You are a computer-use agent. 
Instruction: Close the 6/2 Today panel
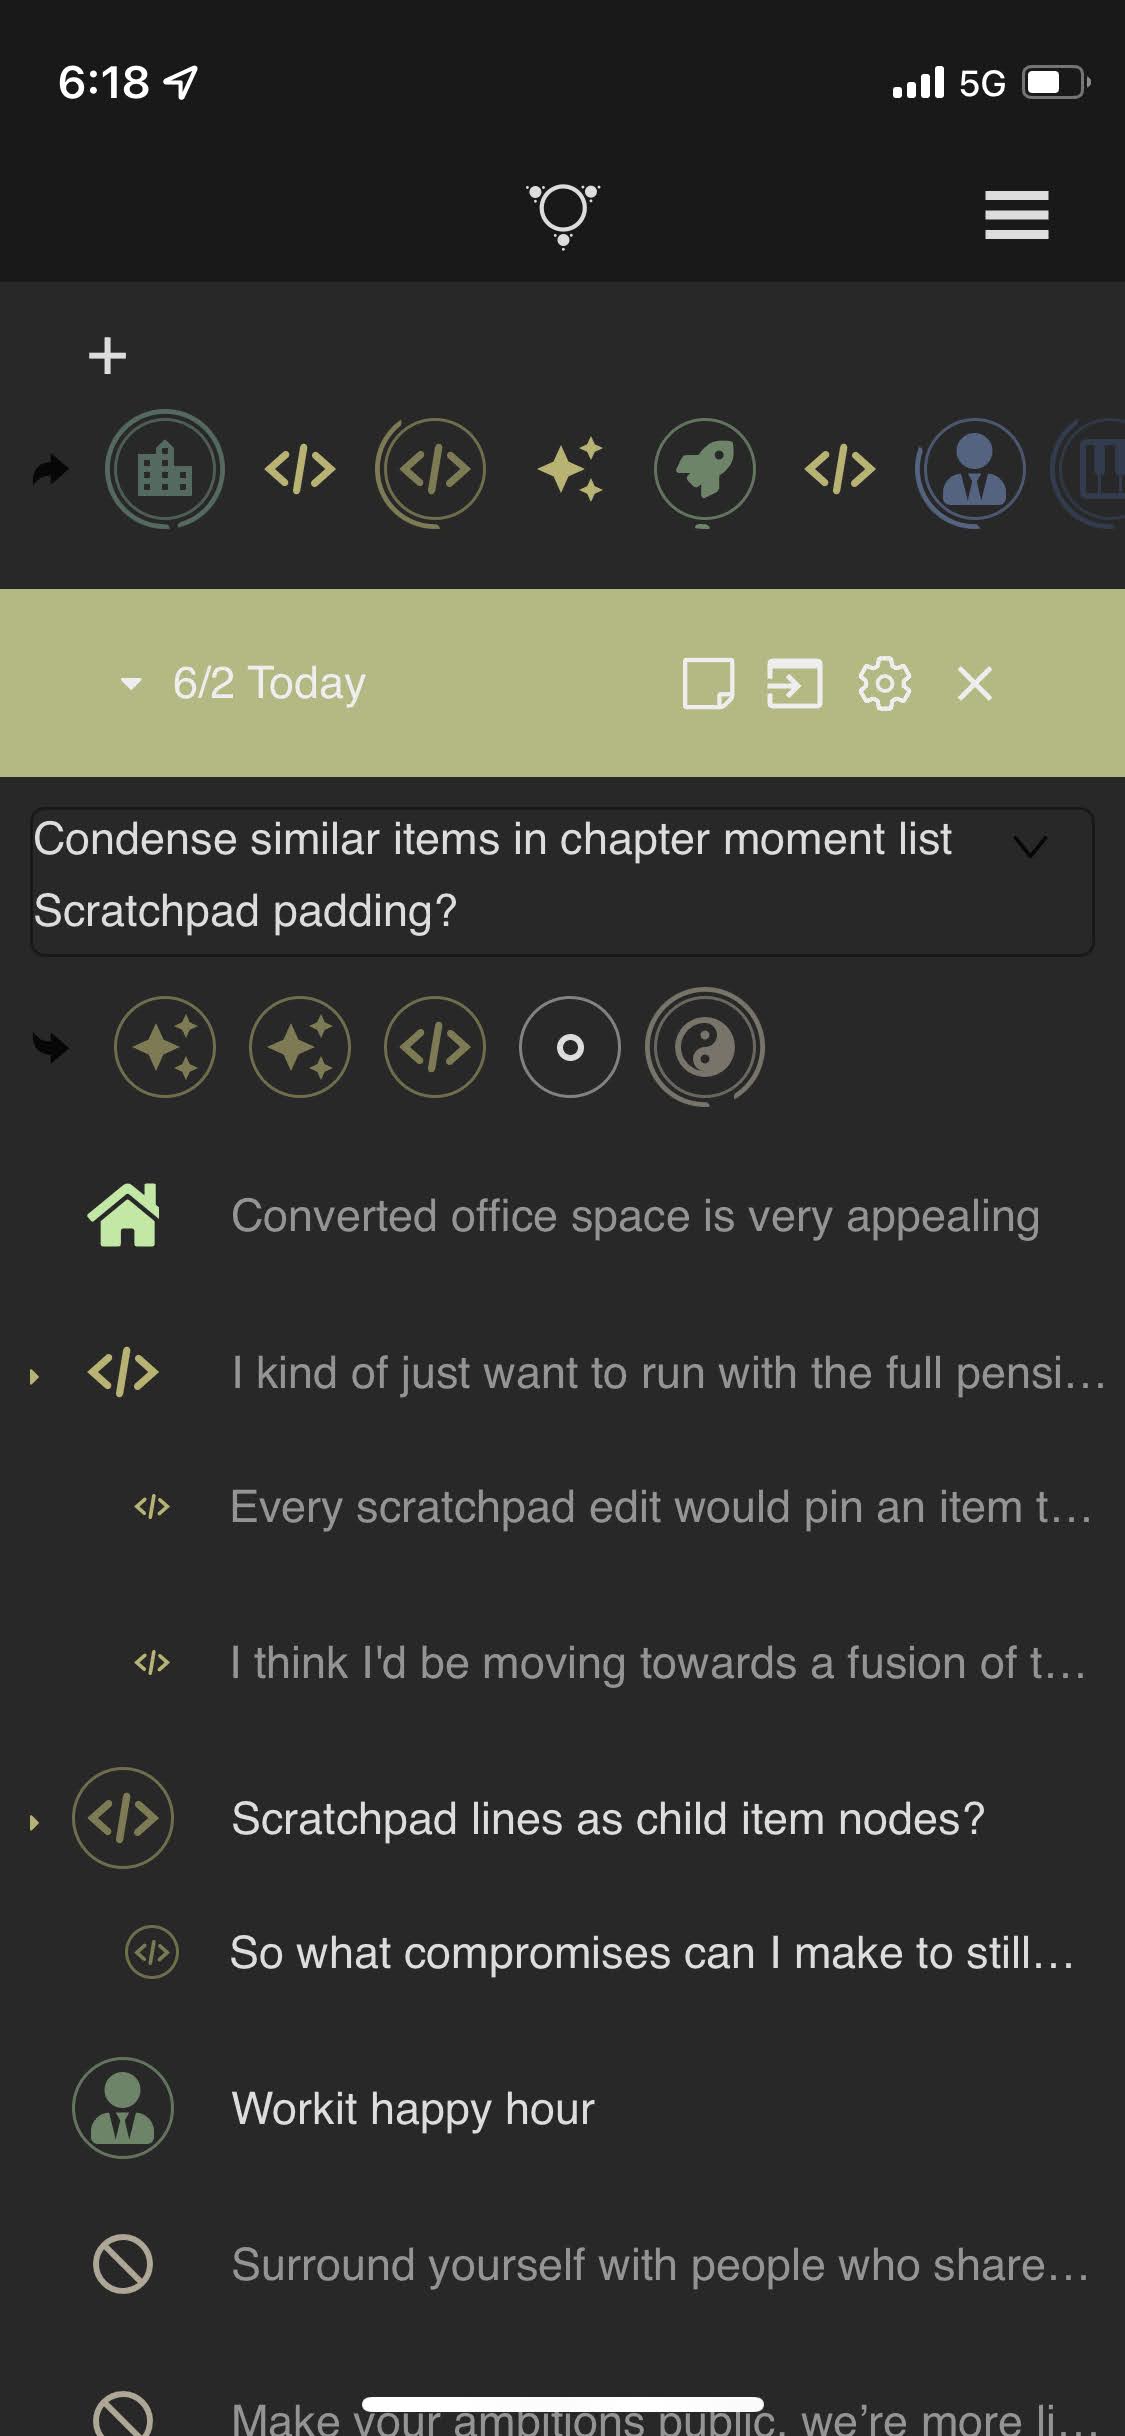point(975,684)
